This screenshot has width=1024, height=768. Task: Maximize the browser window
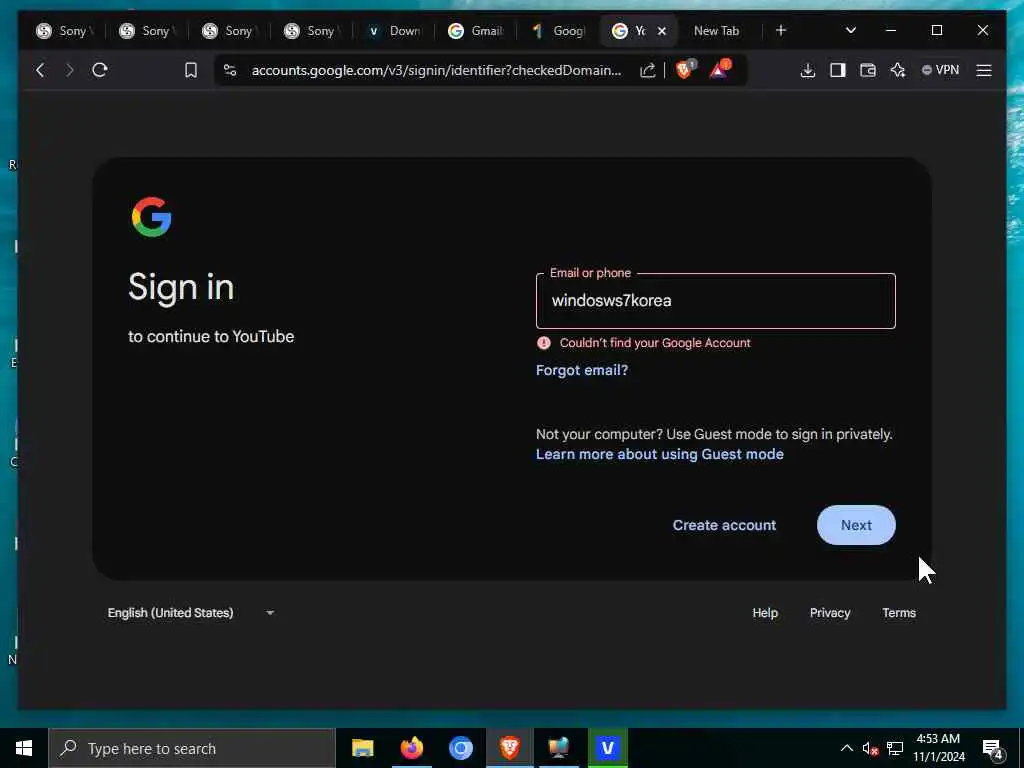[x=937, y=30]
